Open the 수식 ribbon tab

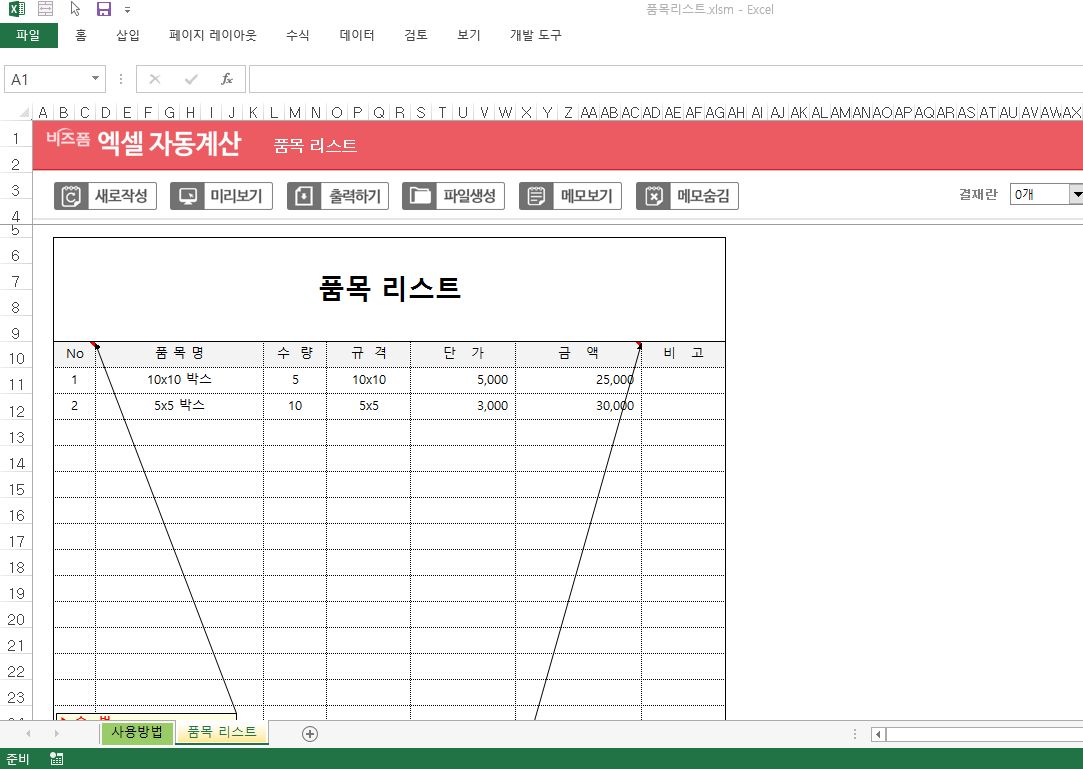[x=298, y=35]
